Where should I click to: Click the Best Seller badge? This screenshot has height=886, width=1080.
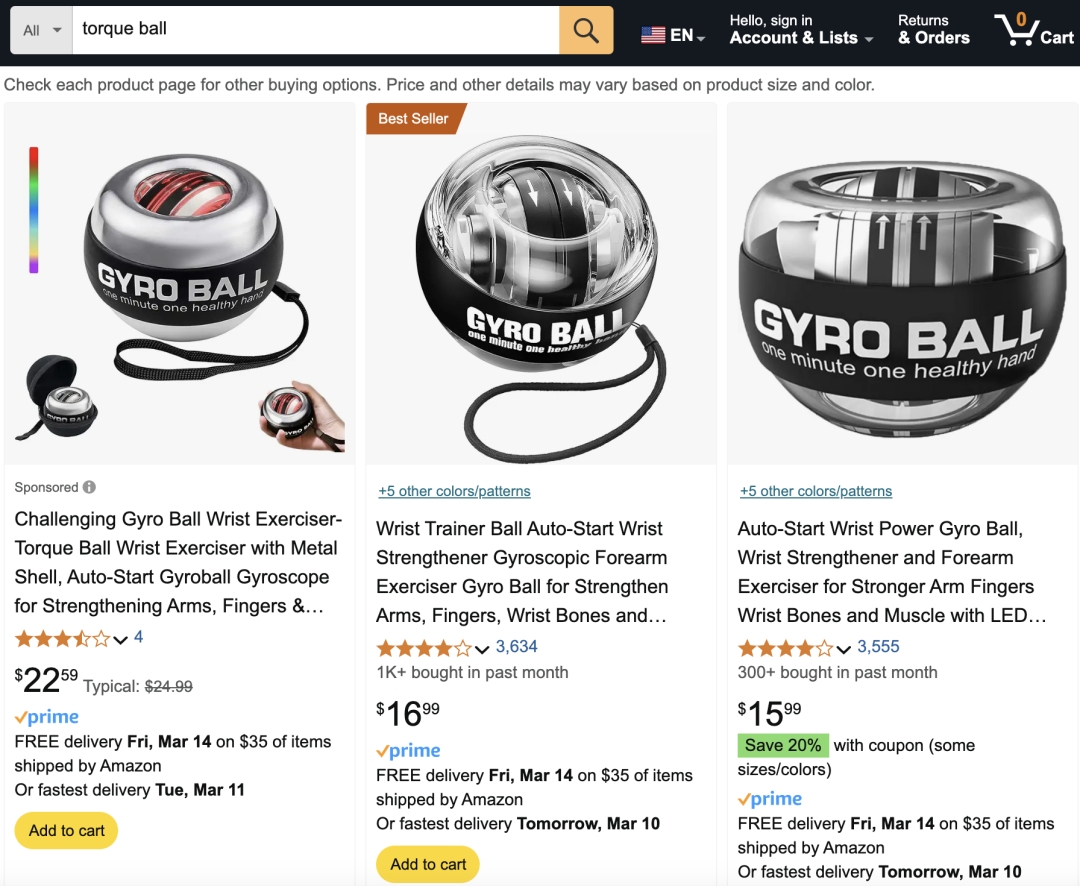[413, 118]
